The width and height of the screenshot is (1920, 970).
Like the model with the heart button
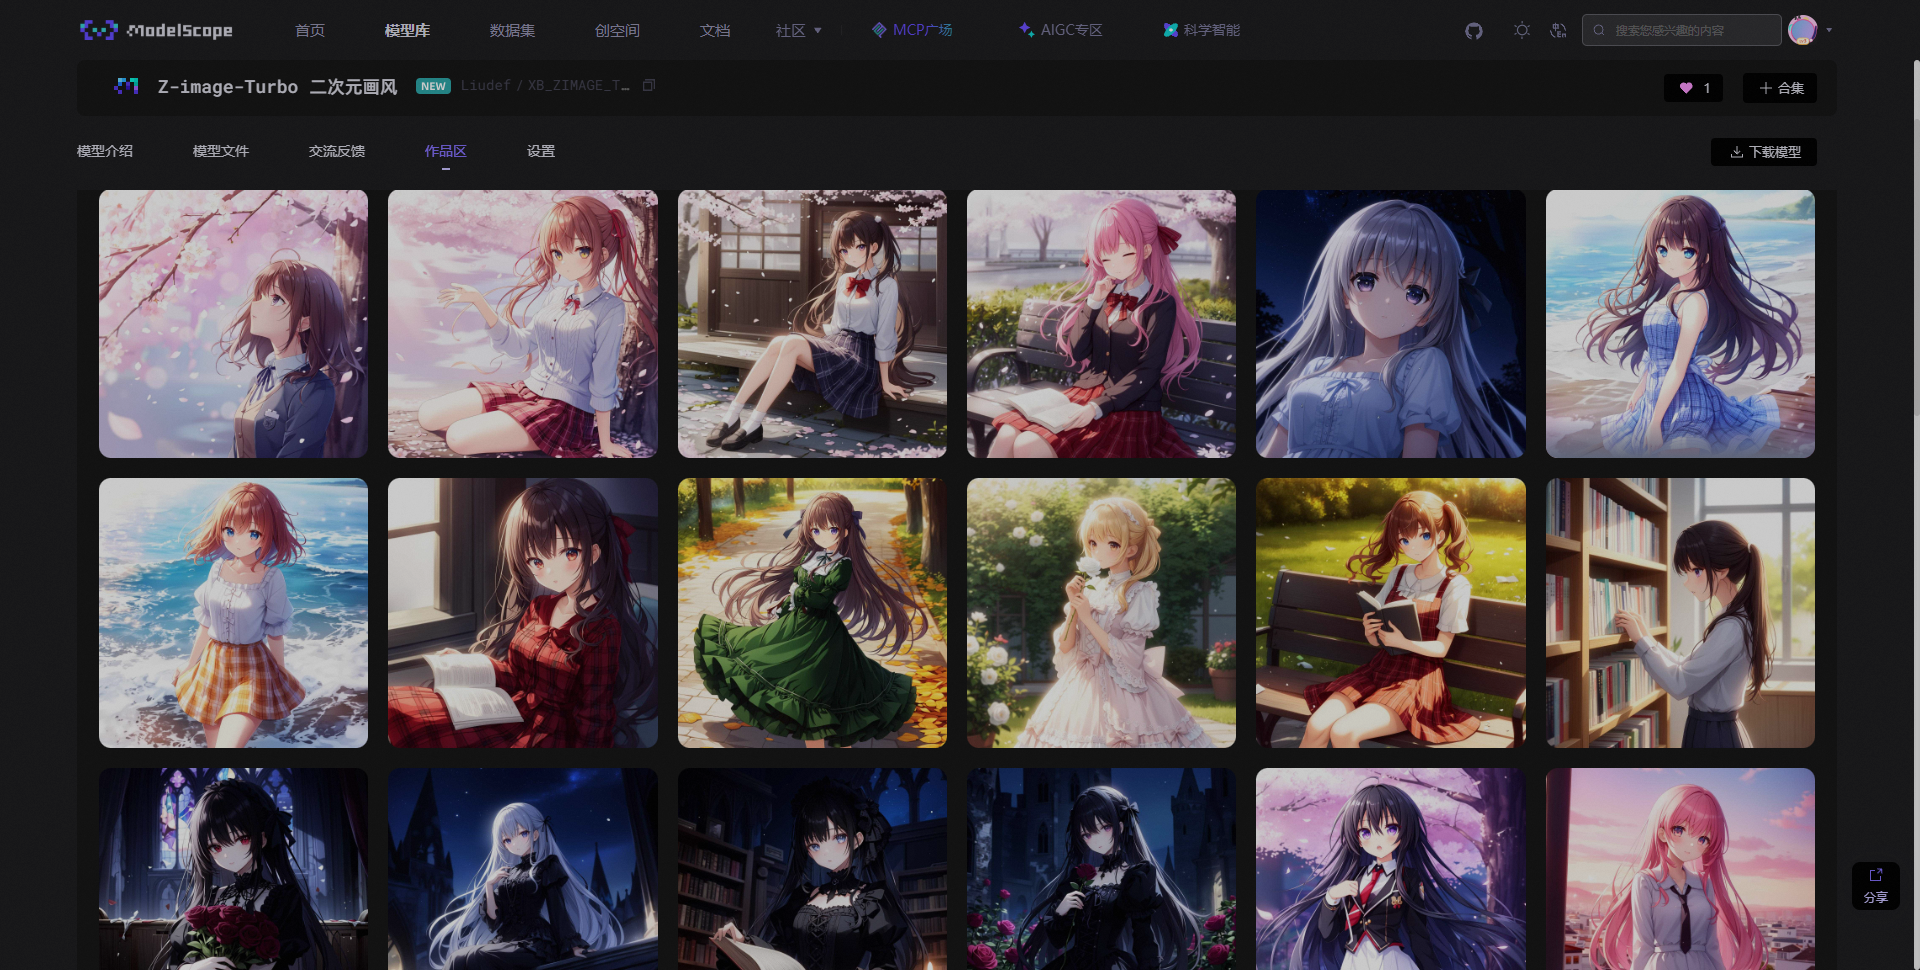[x=1694, y=88]
